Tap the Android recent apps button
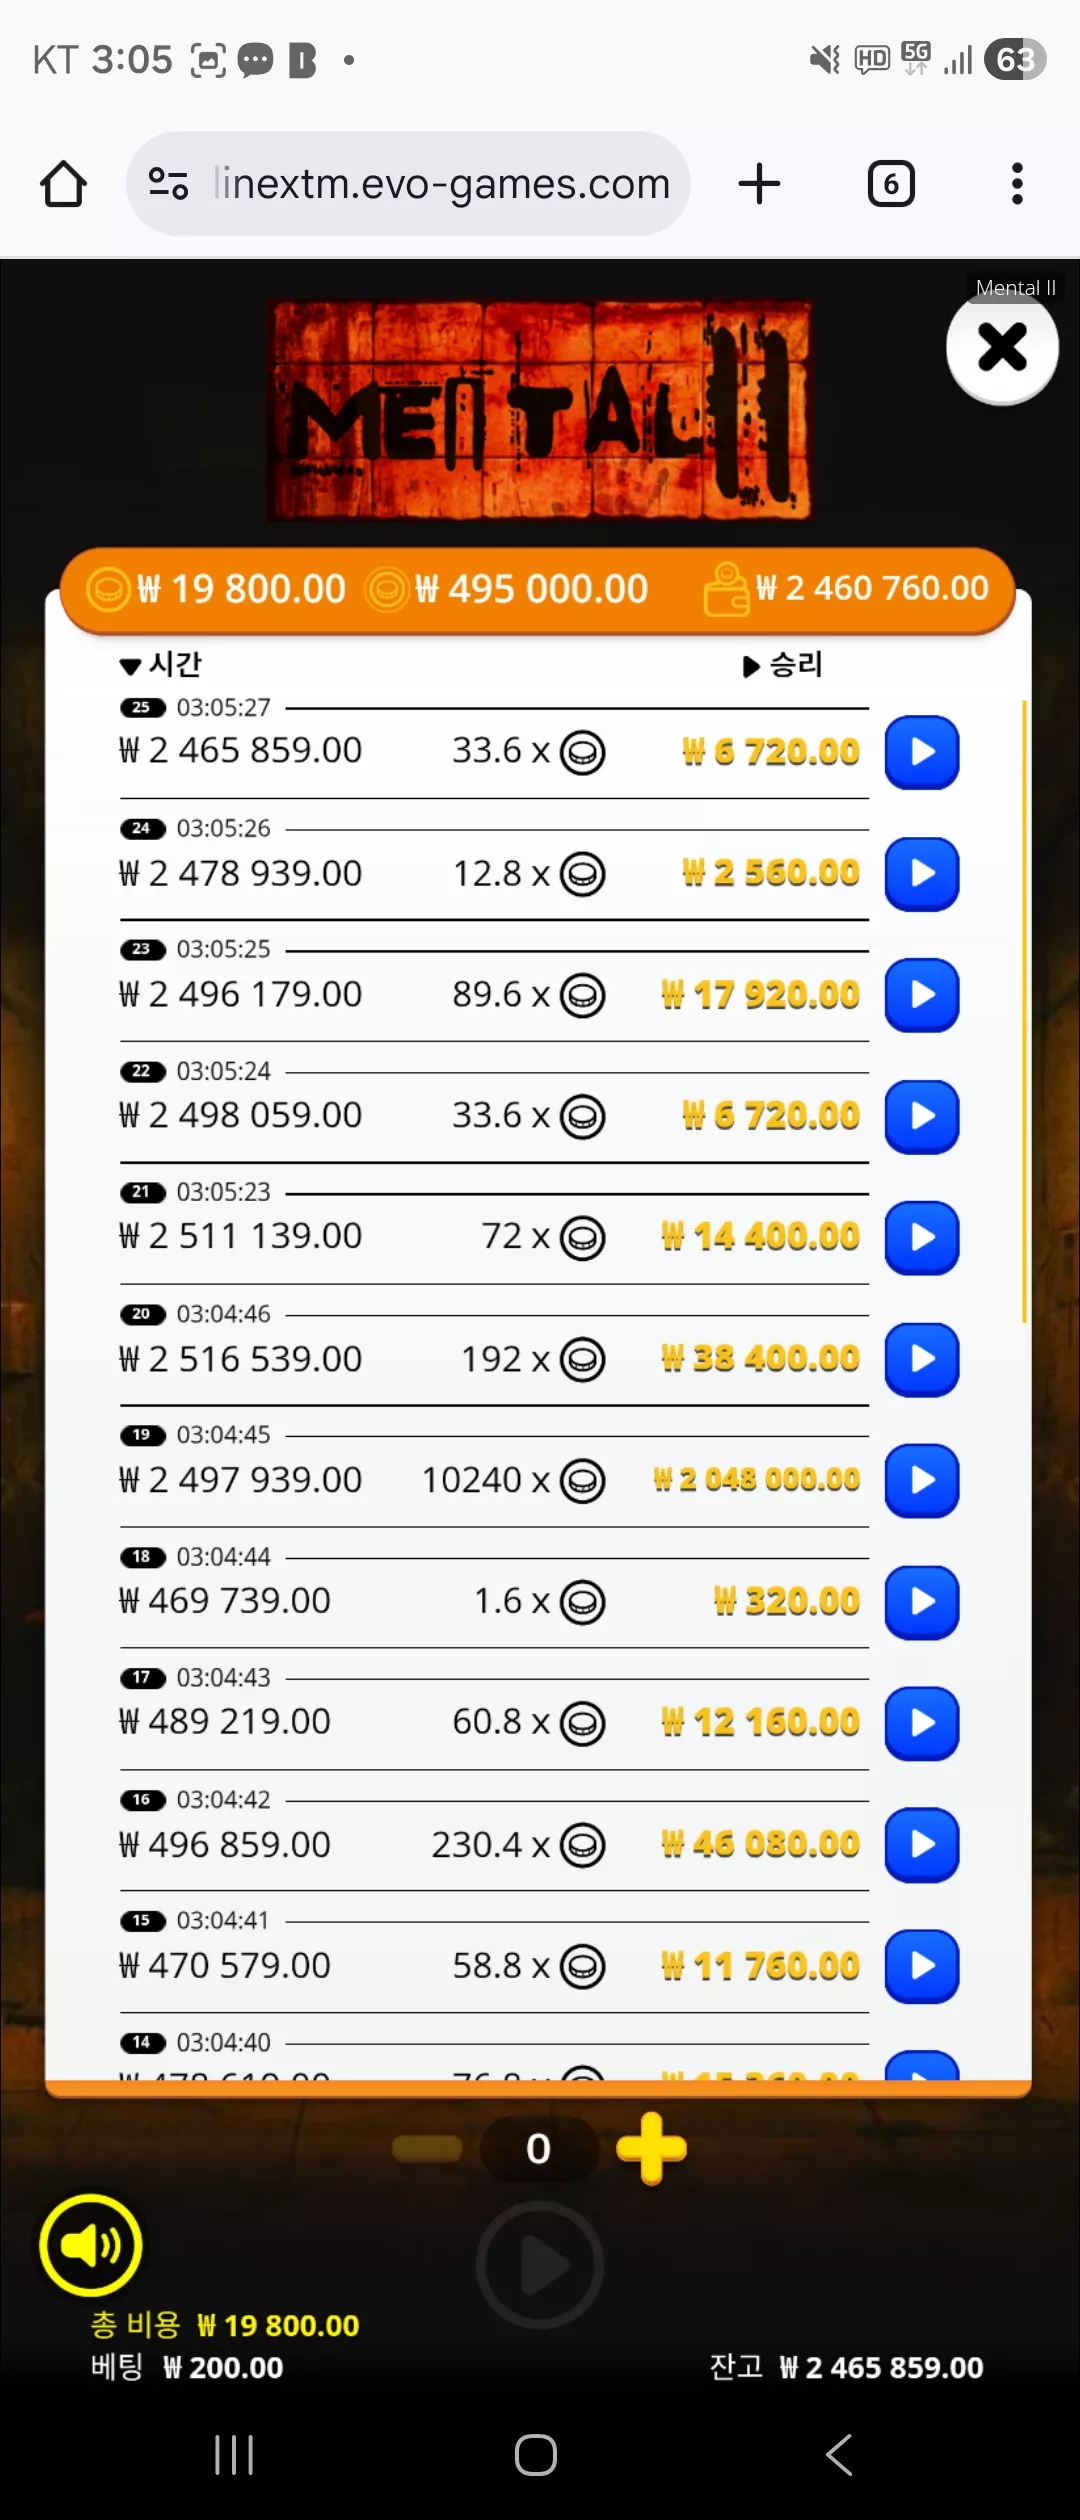Screen dimensions: 1080x2520 click(x=235, y=2455)
